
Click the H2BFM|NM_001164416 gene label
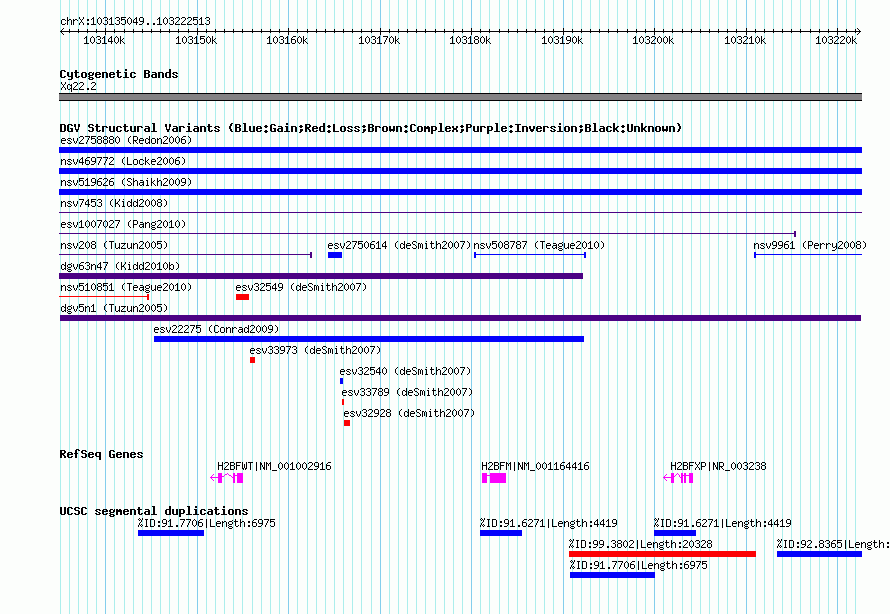pos(535,466)
